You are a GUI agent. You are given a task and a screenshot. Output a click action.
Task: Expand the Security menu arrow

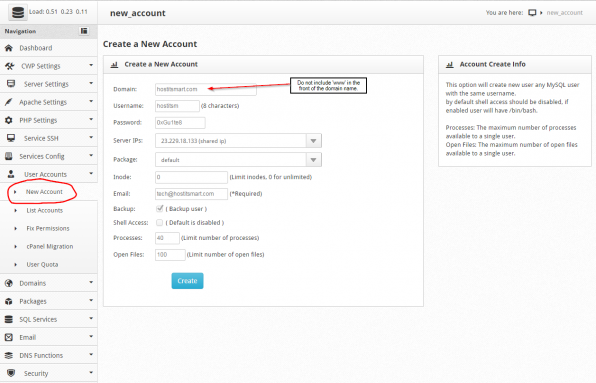pyautogui.click(x=91, y=372)
